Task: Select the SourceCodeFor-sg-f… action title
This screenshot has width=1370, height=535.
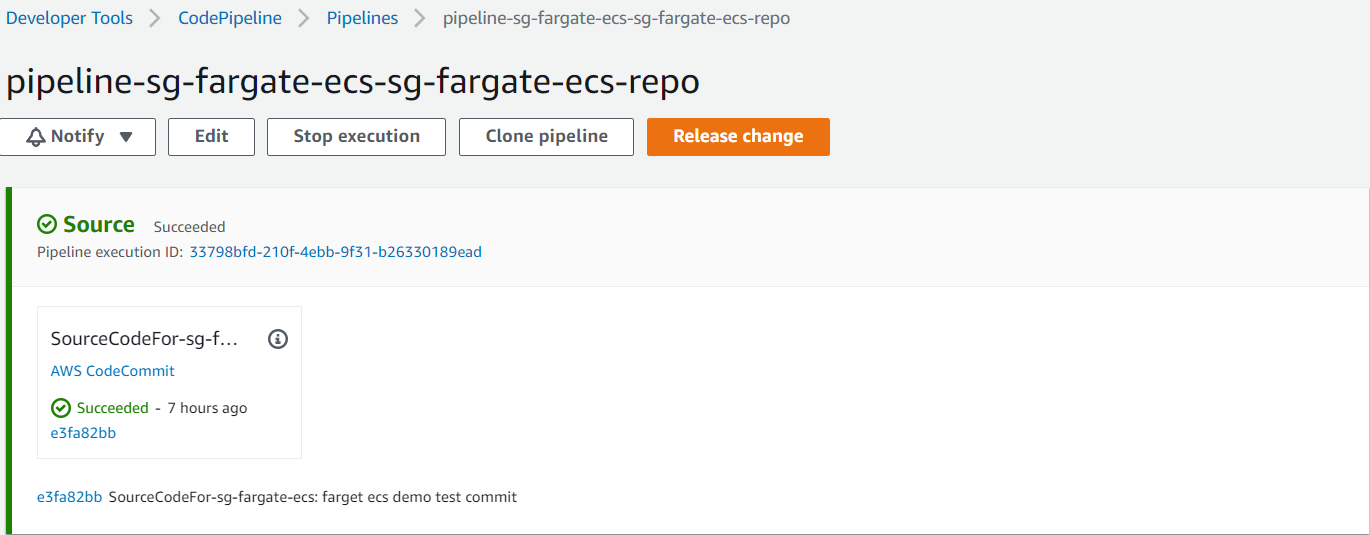Action: click(x=145, y=339)
